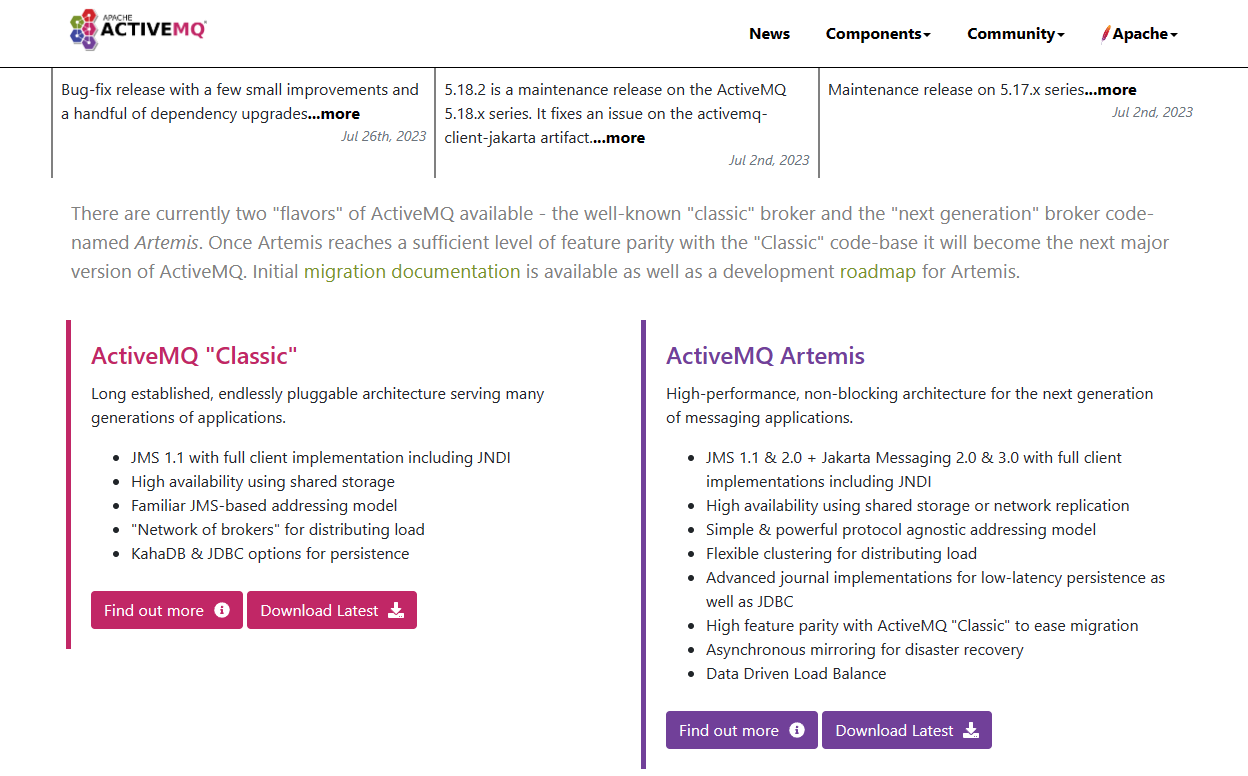Expand the 5.17.x maintenance release ...more link
Screen dimensions: 1248x776
(x=1110, y=89)
